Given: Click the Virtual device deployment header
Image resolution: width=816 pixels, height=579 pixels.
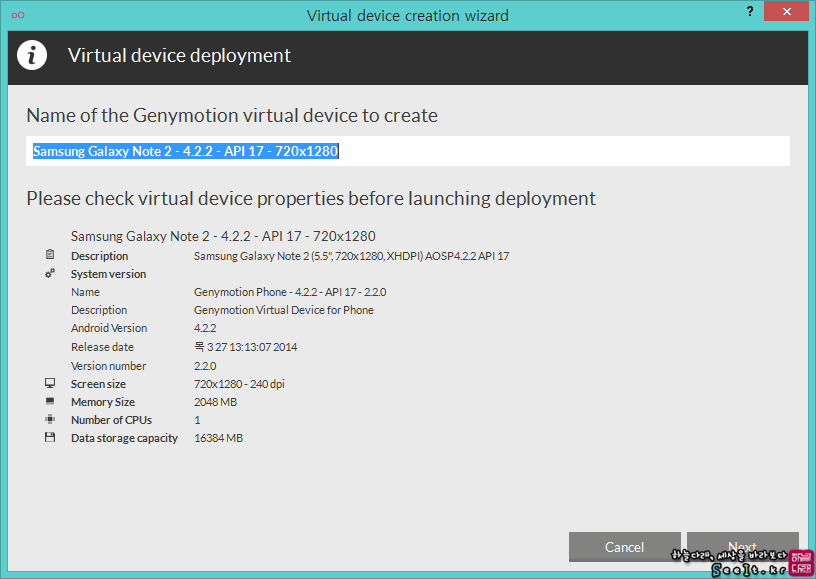Looking at the screenshot, I should [180, 55].
